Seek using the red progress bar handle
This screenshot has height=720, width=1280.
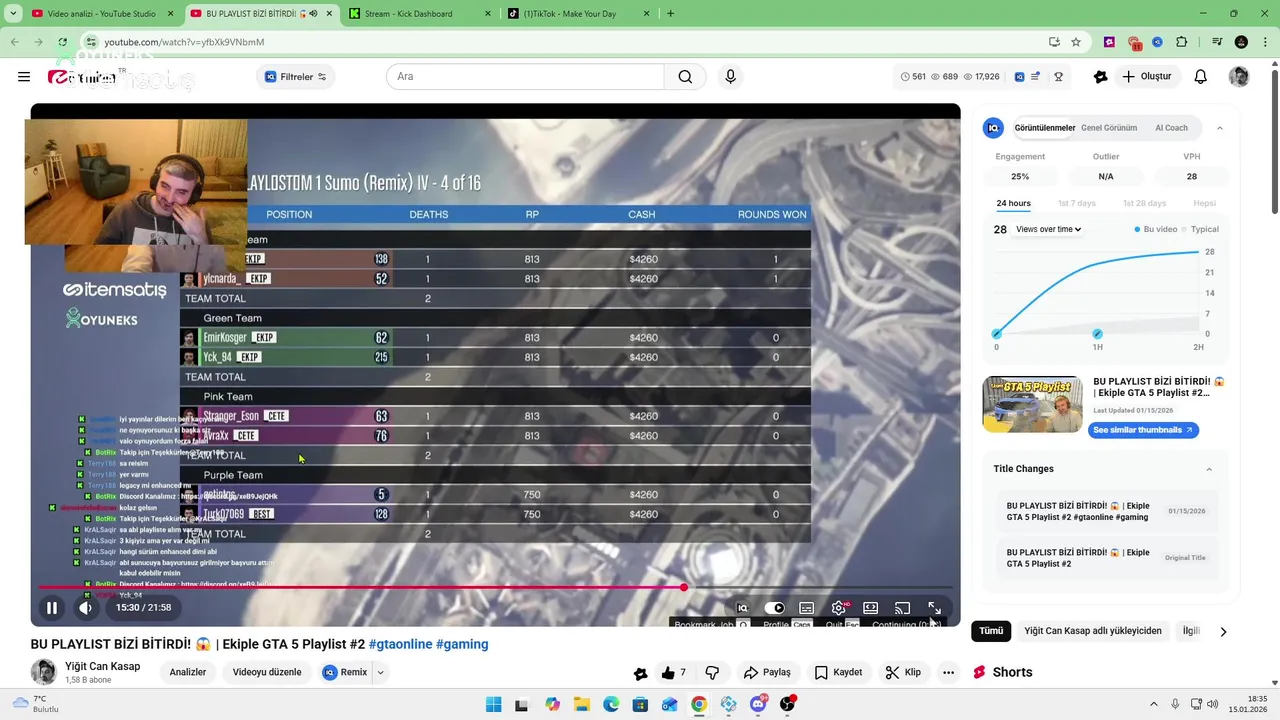[684, 587]
